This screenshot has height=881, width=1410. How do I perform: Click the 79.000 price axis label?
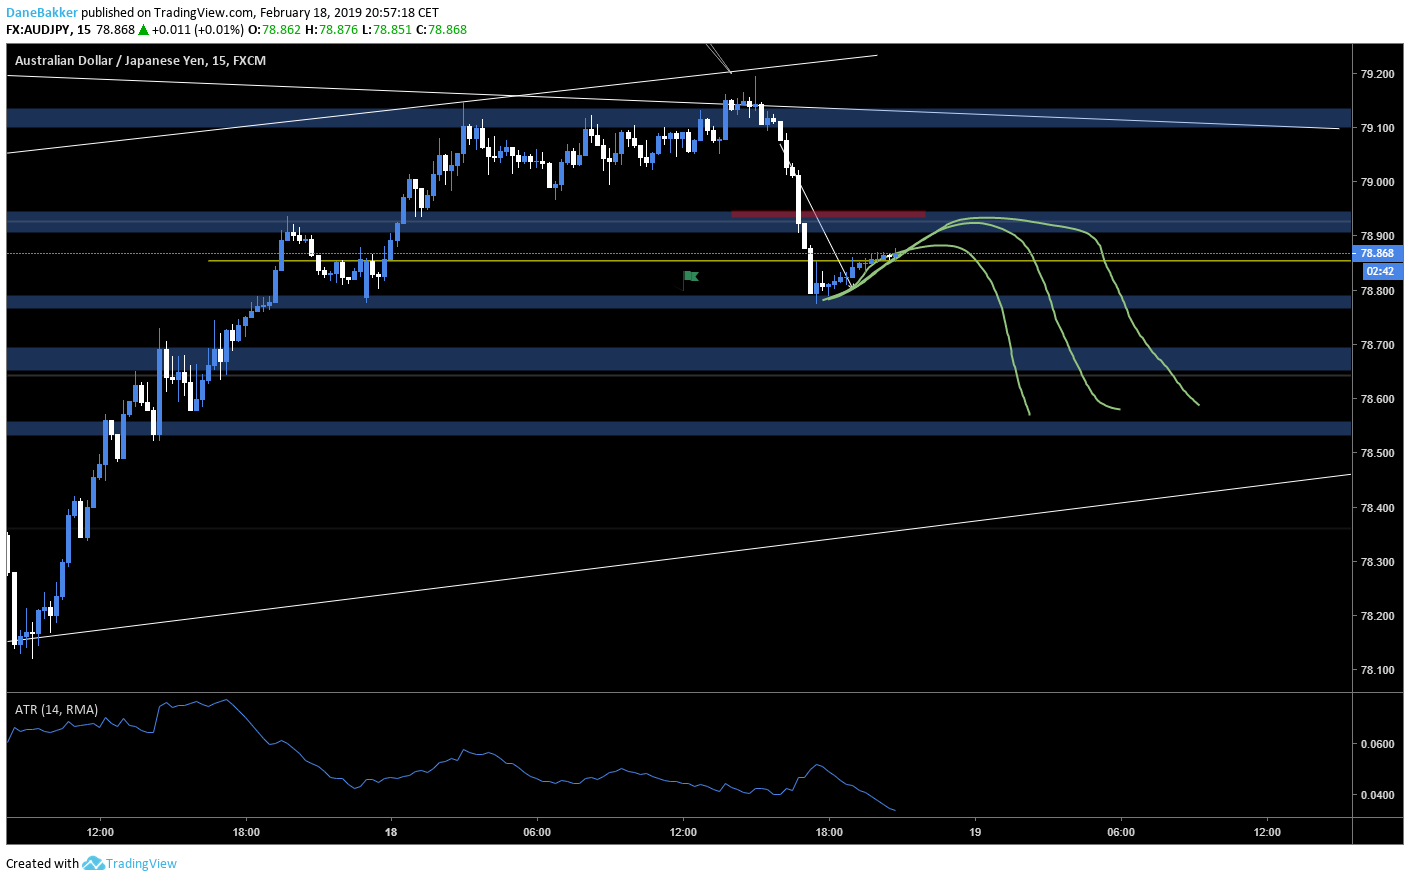[x=1377, y=182]
